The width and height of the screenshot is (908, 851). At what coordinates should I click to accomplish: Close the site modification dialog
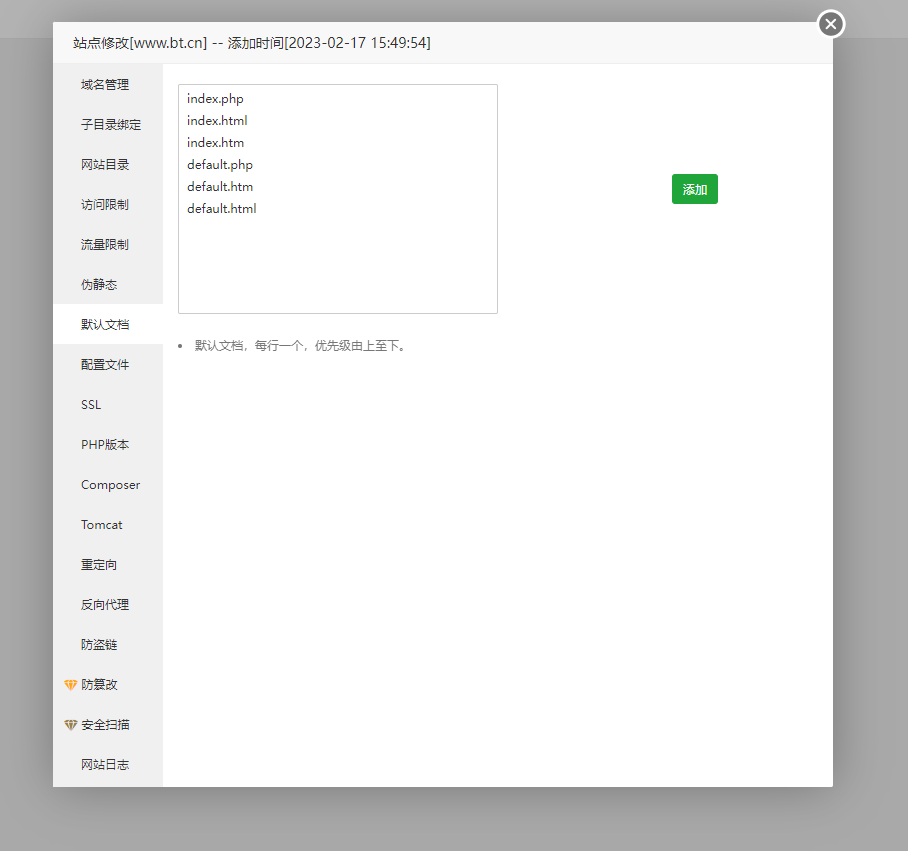click(831, 24)
